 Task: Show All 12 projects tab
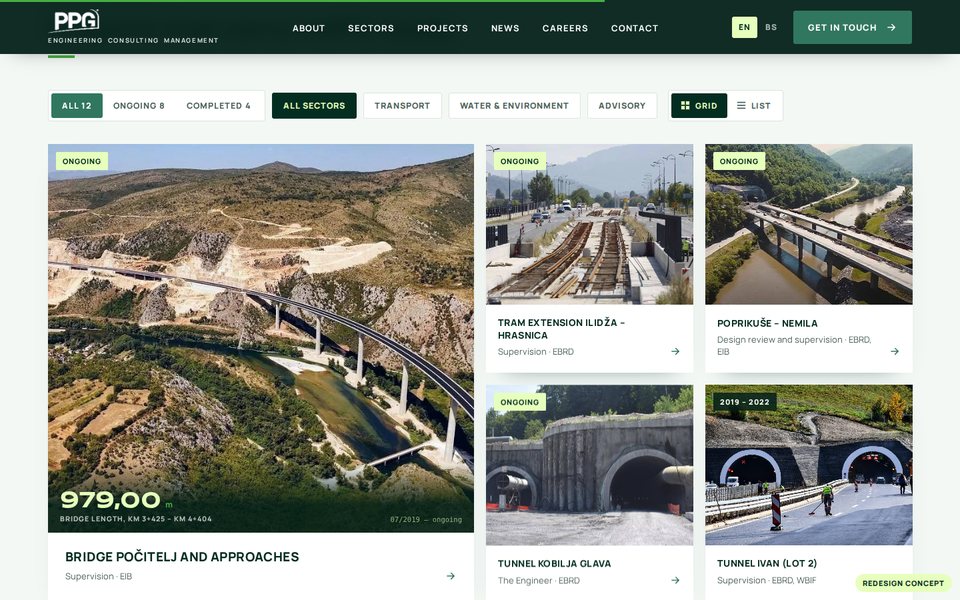77,105
